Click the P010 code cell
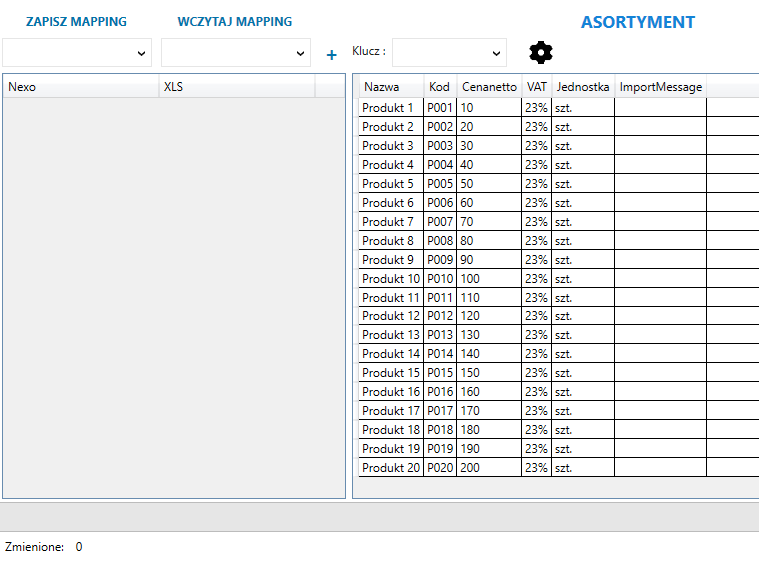This screenshot has width=759, height=561. tap(440, 279)
